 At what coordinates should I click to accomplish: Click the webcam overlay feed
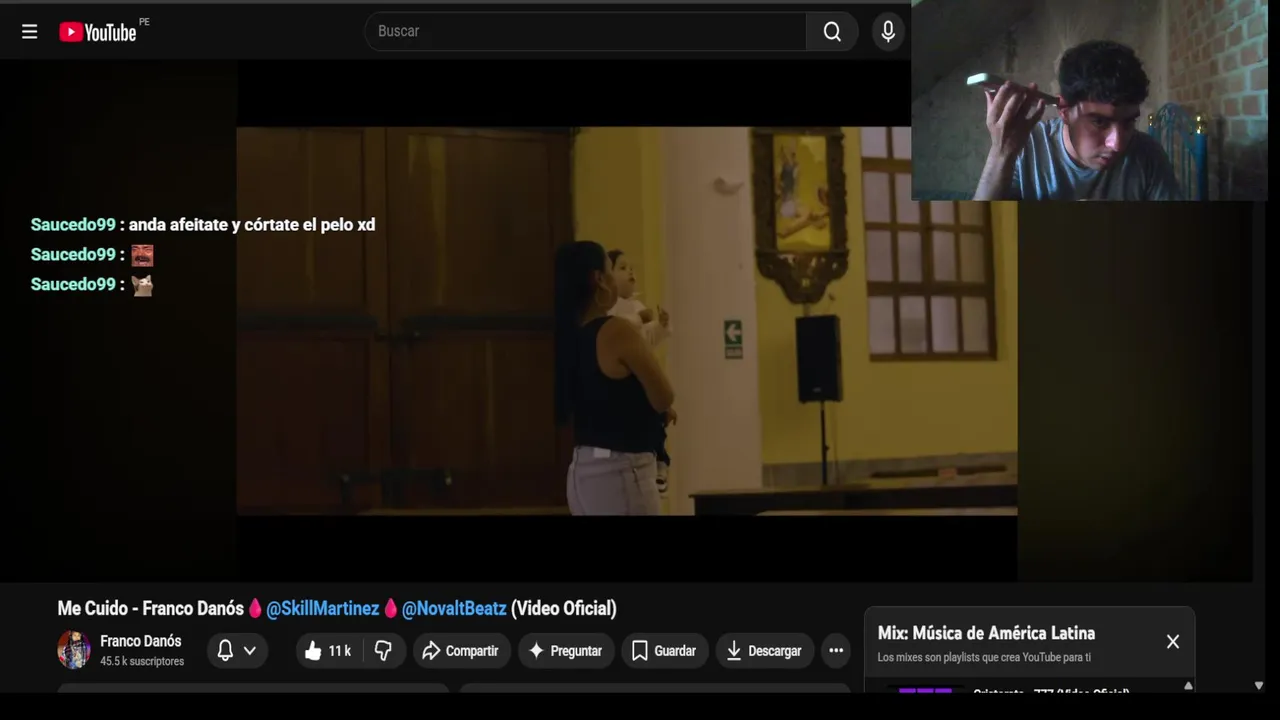click(1090, 100)
